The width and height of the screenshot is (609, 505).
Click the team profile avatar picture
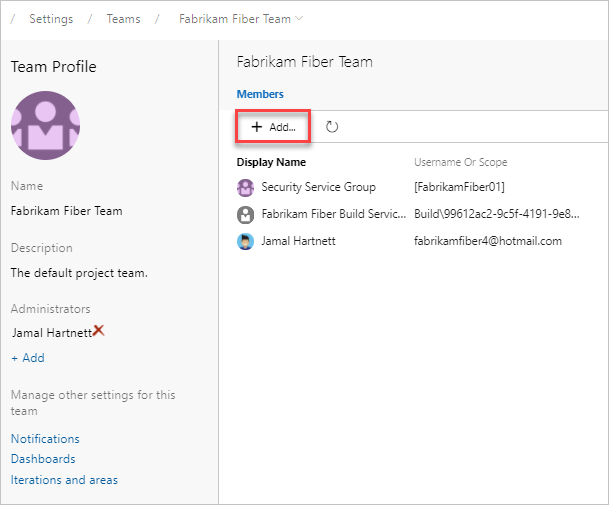coord(45,125)
